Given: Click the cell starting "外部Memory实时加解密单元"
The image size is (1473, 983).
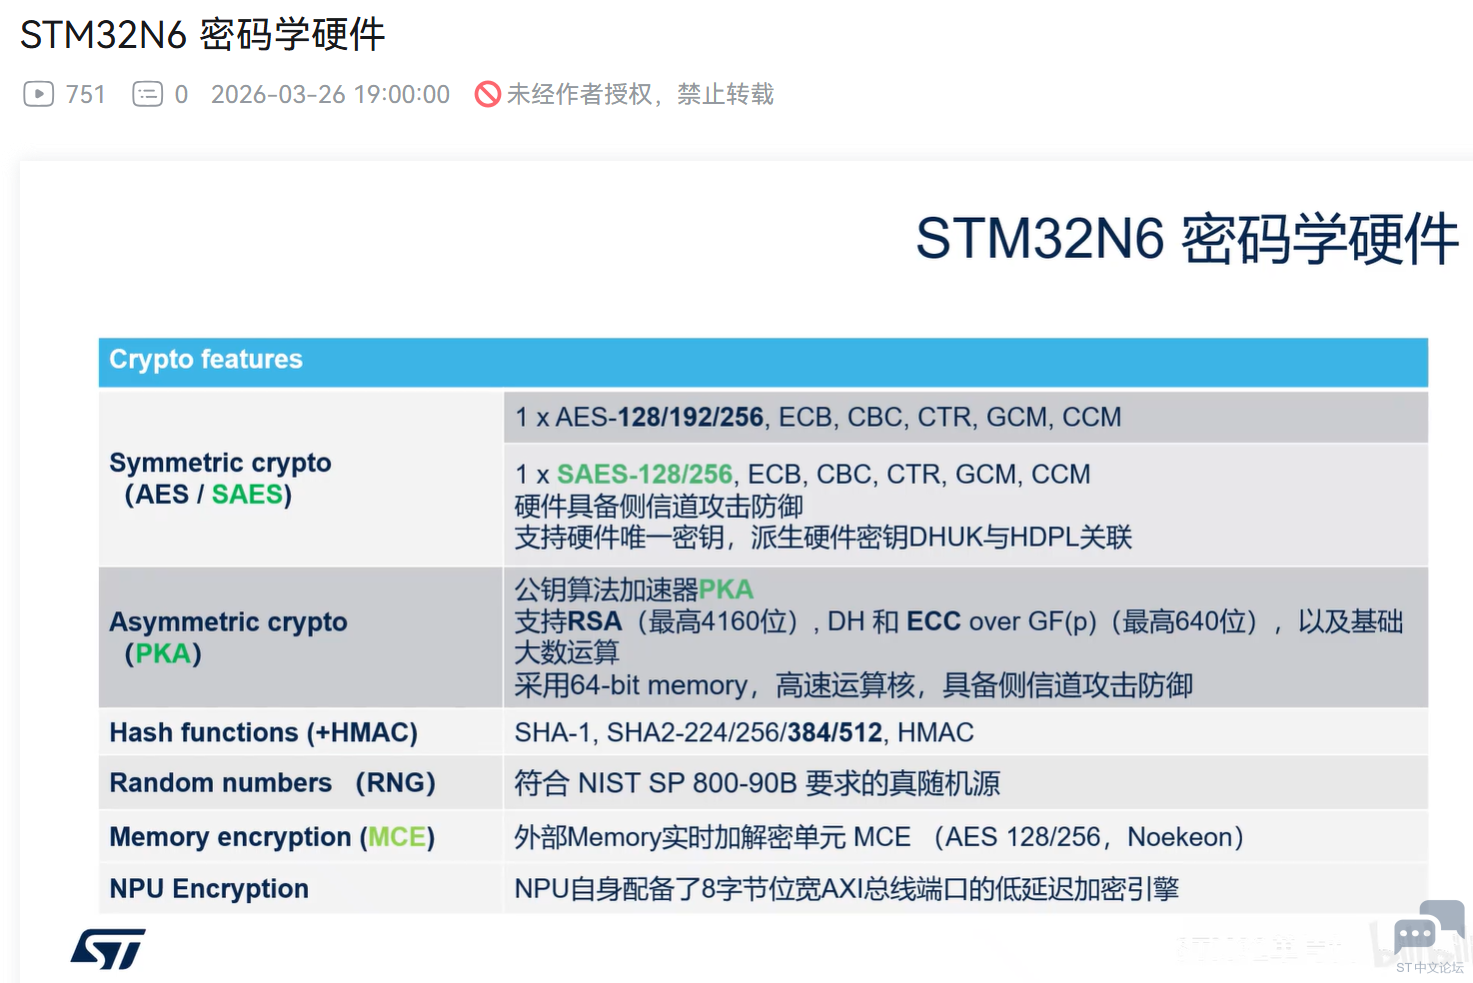Looking at the screenshot, I should pos(966,837).
